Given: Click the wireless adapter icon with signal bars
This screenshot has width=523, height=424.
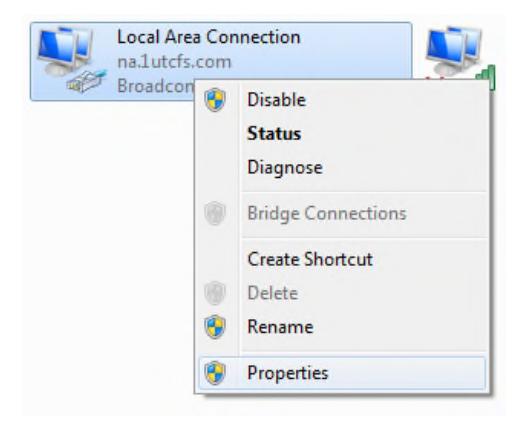Looking at the screenshot, I should click(460, 55).
